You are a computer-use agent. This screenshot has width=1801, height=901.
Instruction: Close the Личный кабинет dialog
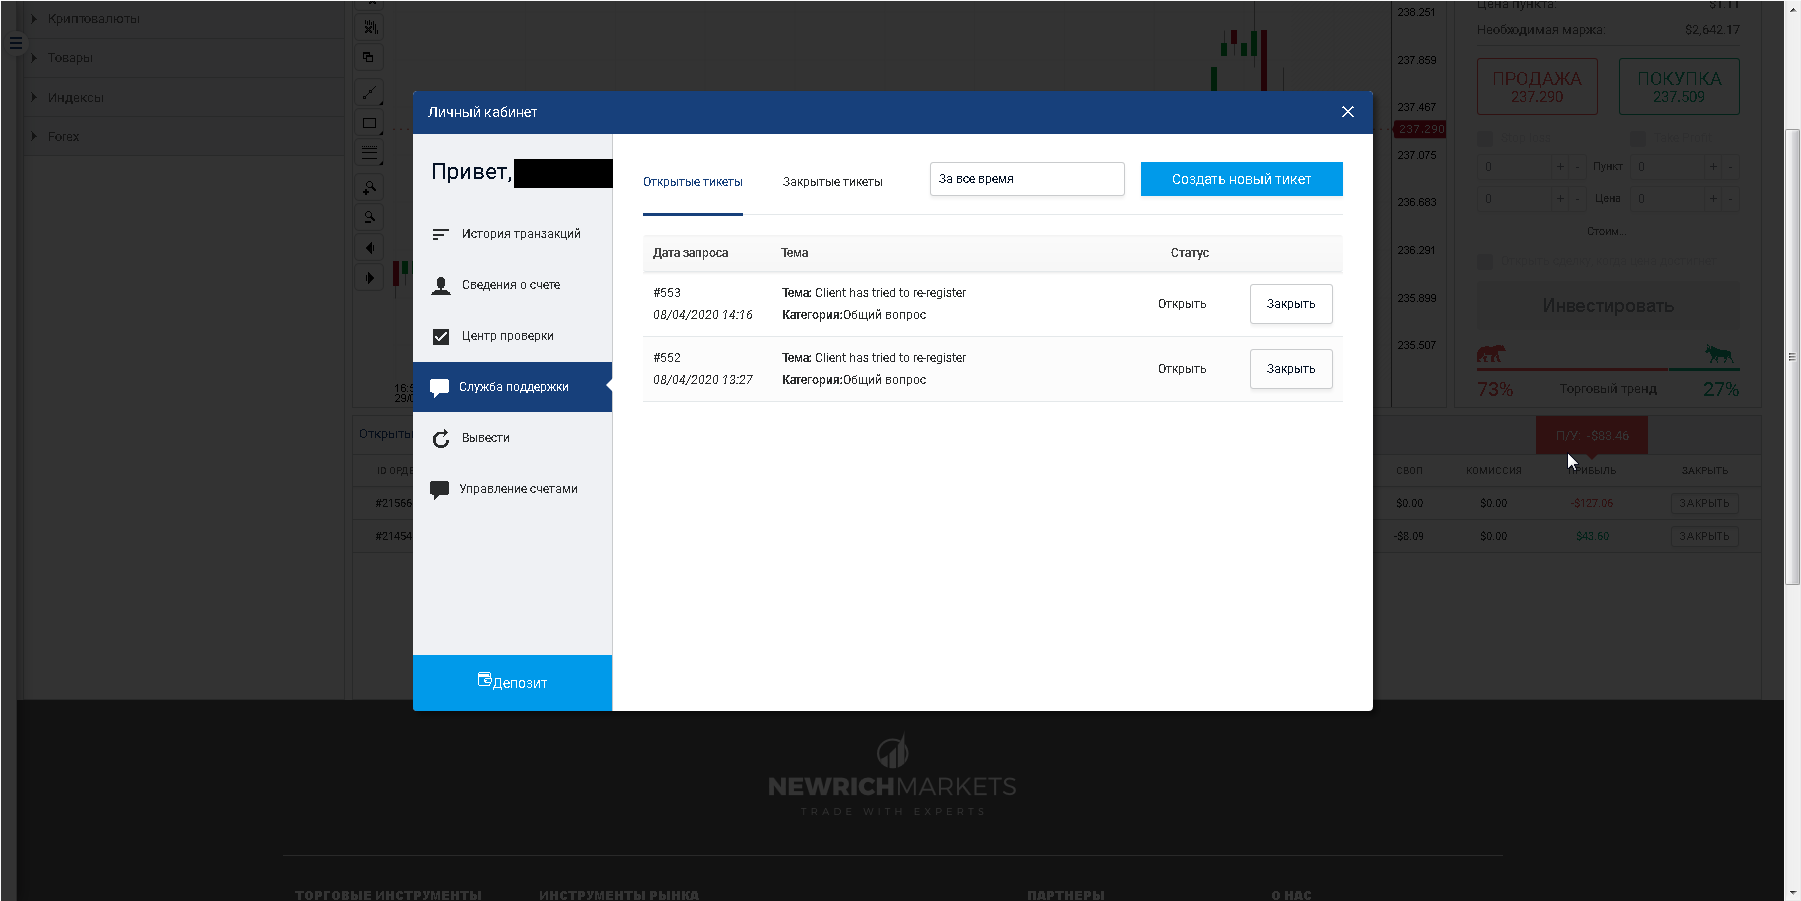point(1348,112)
